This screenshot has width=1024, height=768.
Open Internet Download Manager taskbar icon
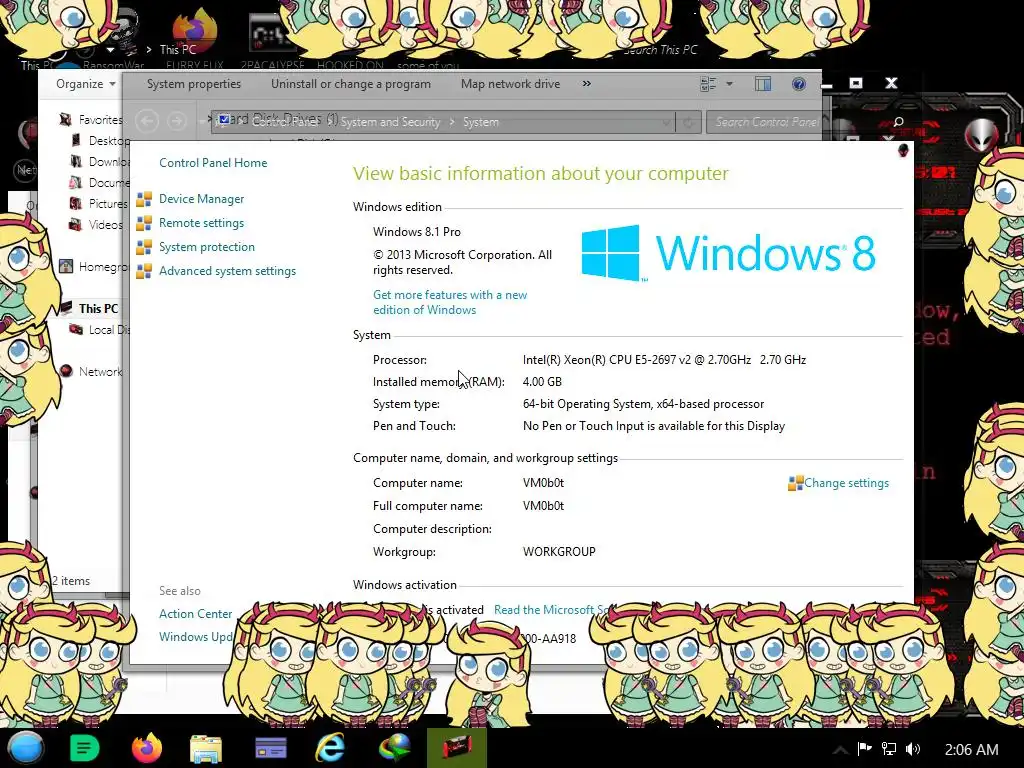394,748
